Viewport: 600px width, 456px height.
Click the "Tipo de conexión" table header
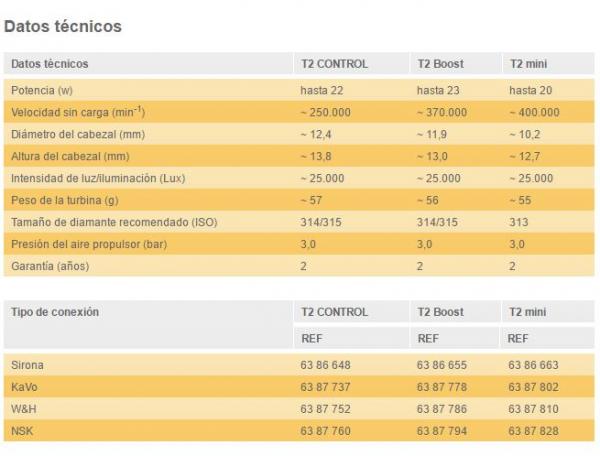tap(55, 312)
